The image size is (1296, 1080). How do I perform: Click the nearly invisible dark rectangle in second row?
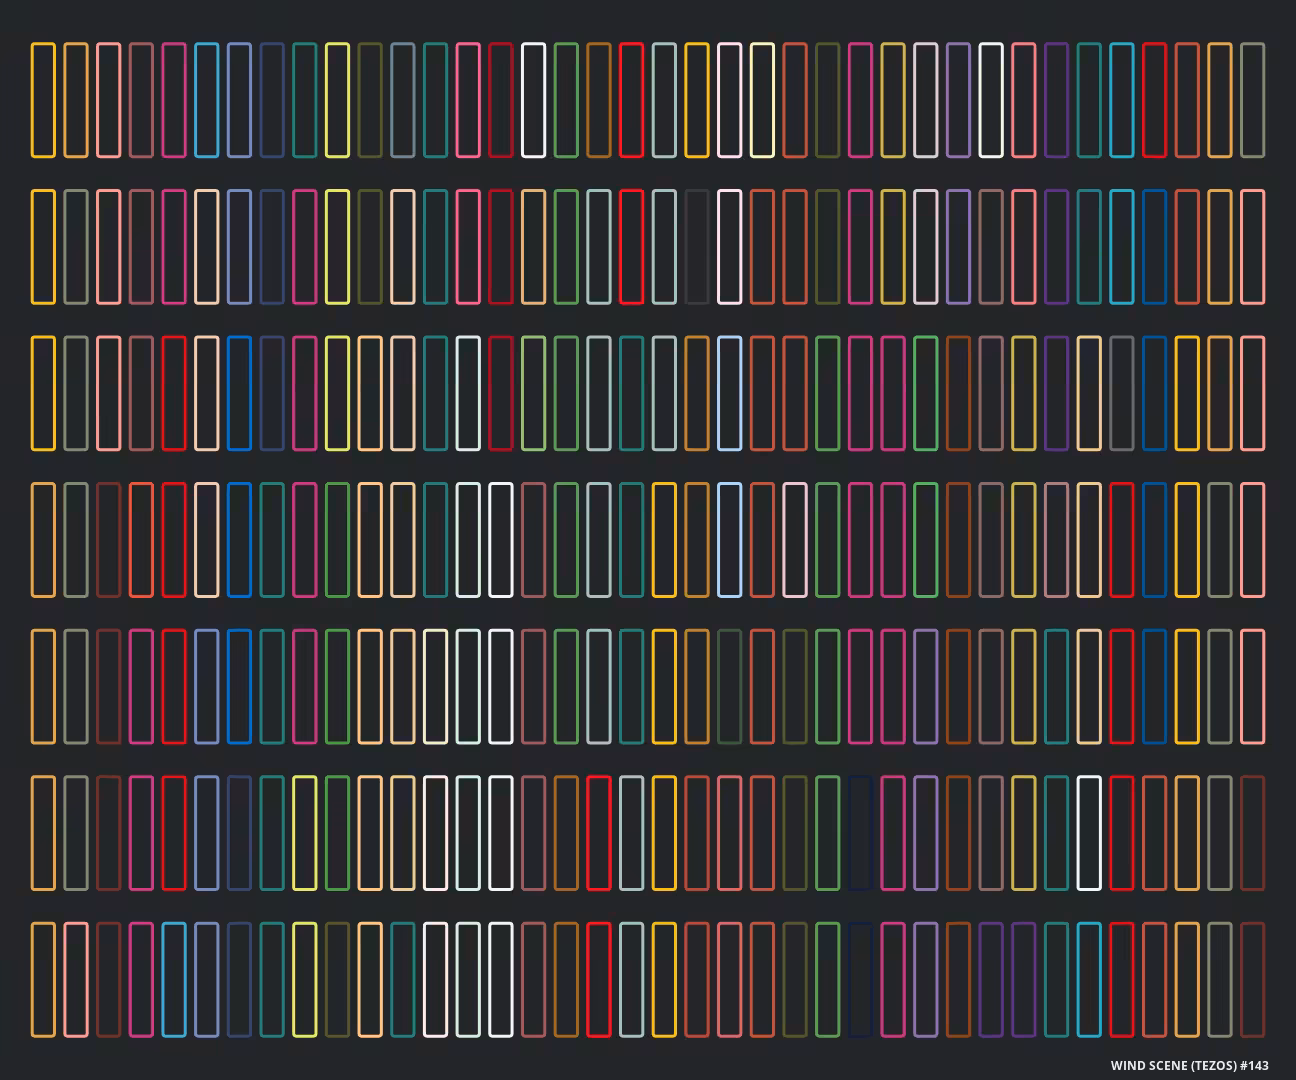(x=697, y=247)
